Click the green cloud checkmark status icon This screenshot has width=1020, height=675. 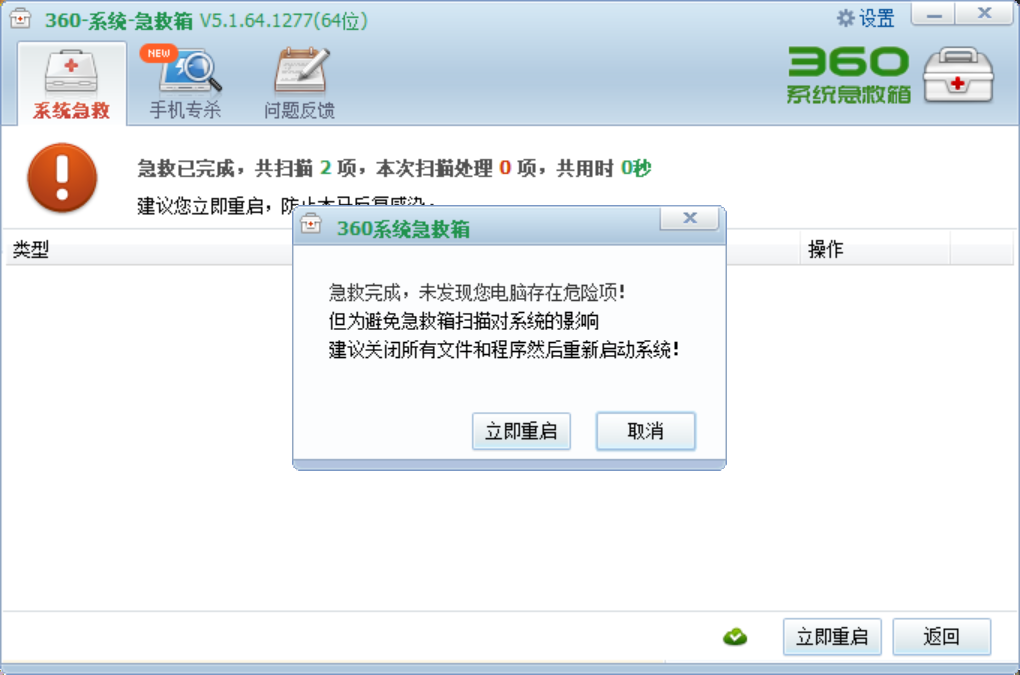(735, 637)
